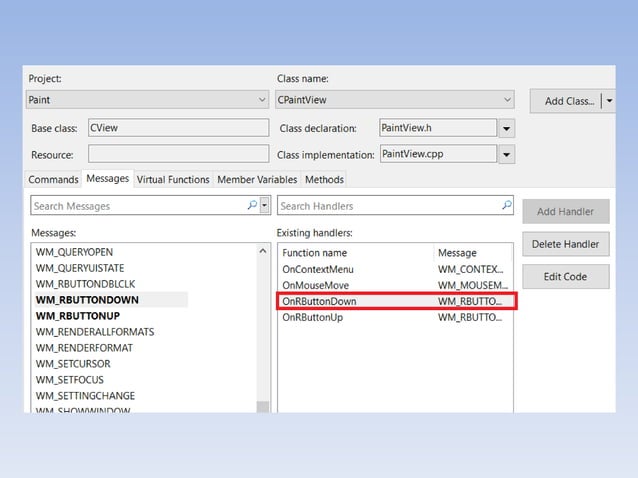Click the magnifier icon in Search Handlers
638x478 pixels.
507,206
